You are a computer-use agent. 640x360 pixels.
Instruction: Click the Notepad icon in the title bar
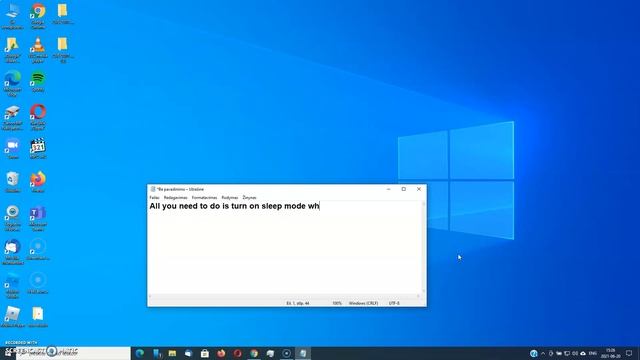coord(153,189)
